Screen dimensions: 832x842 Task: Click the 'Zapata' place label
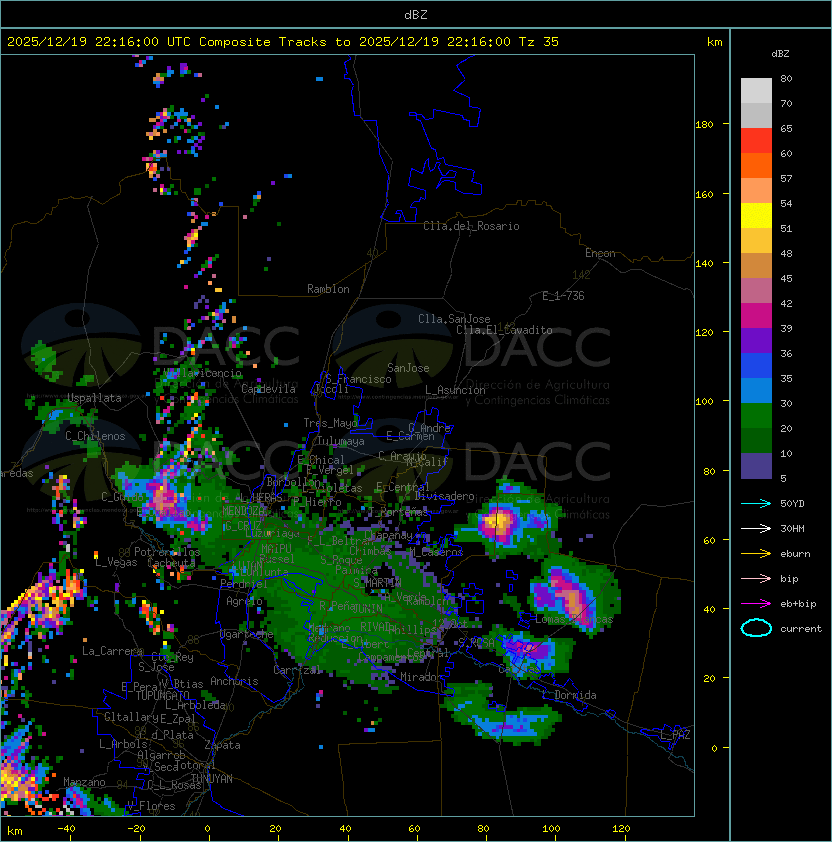point(222,745)
